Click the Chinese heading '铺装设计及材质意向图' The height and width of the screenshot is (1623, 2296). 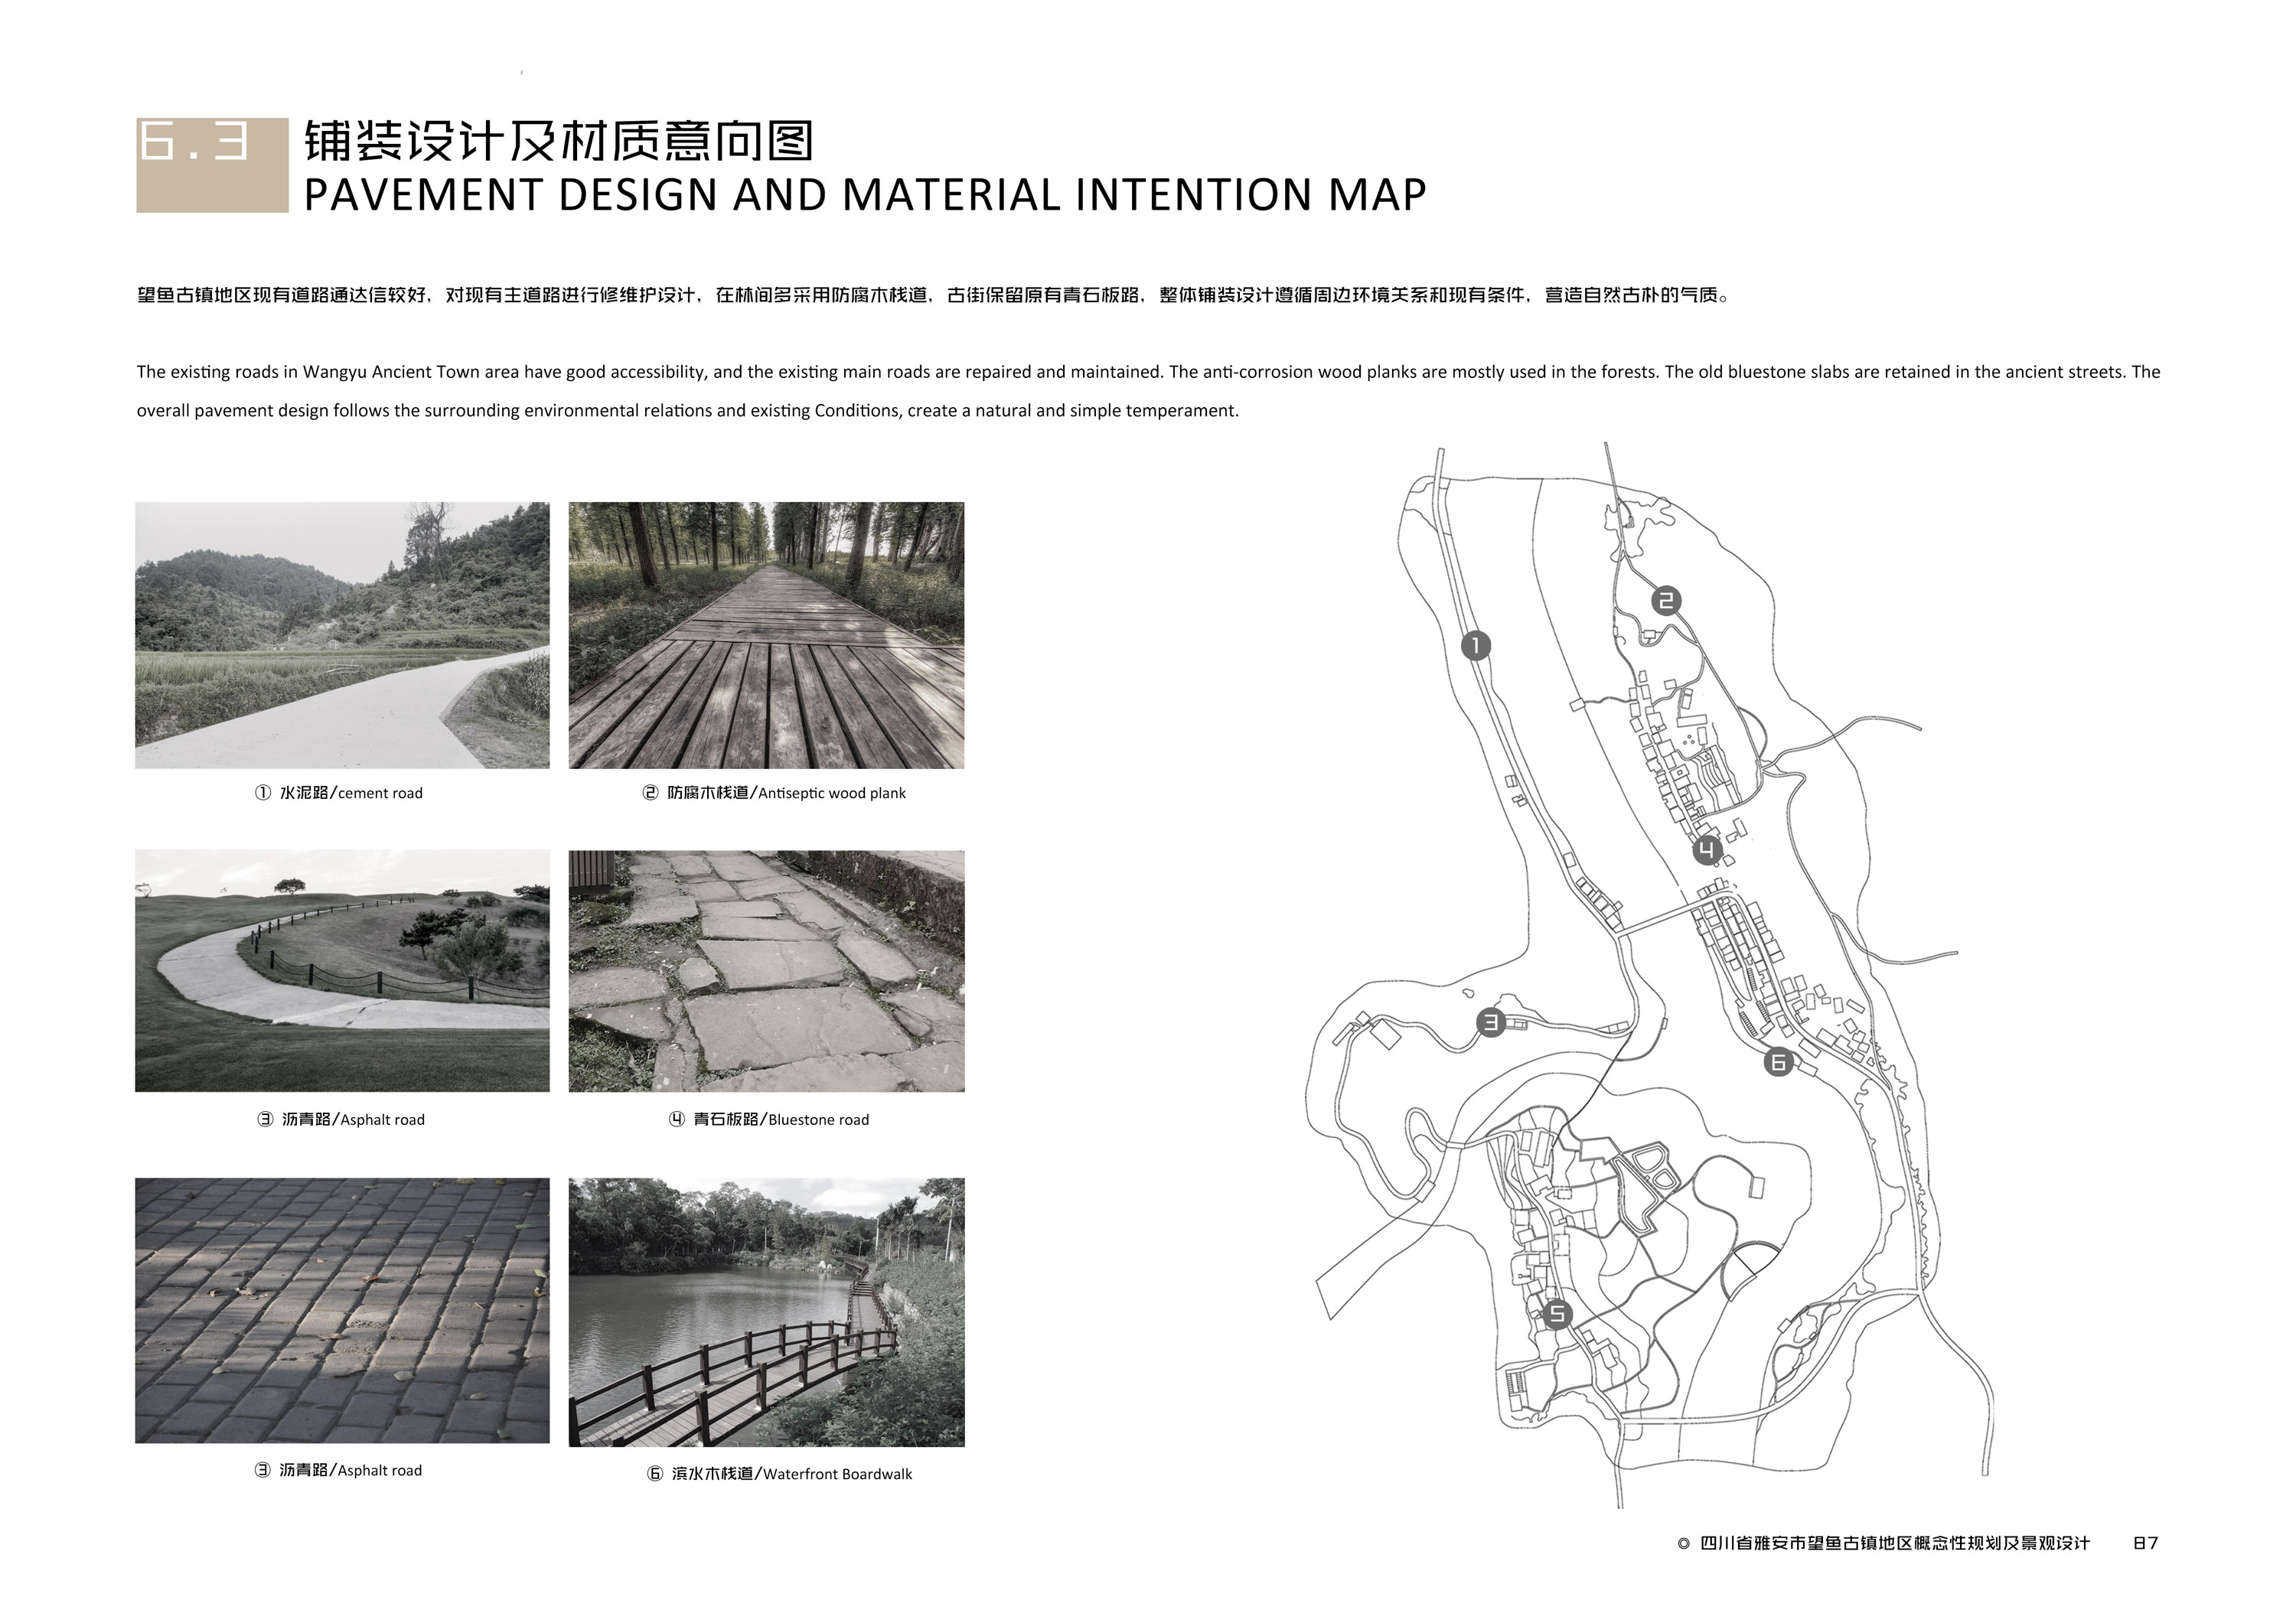coord(559,141)
